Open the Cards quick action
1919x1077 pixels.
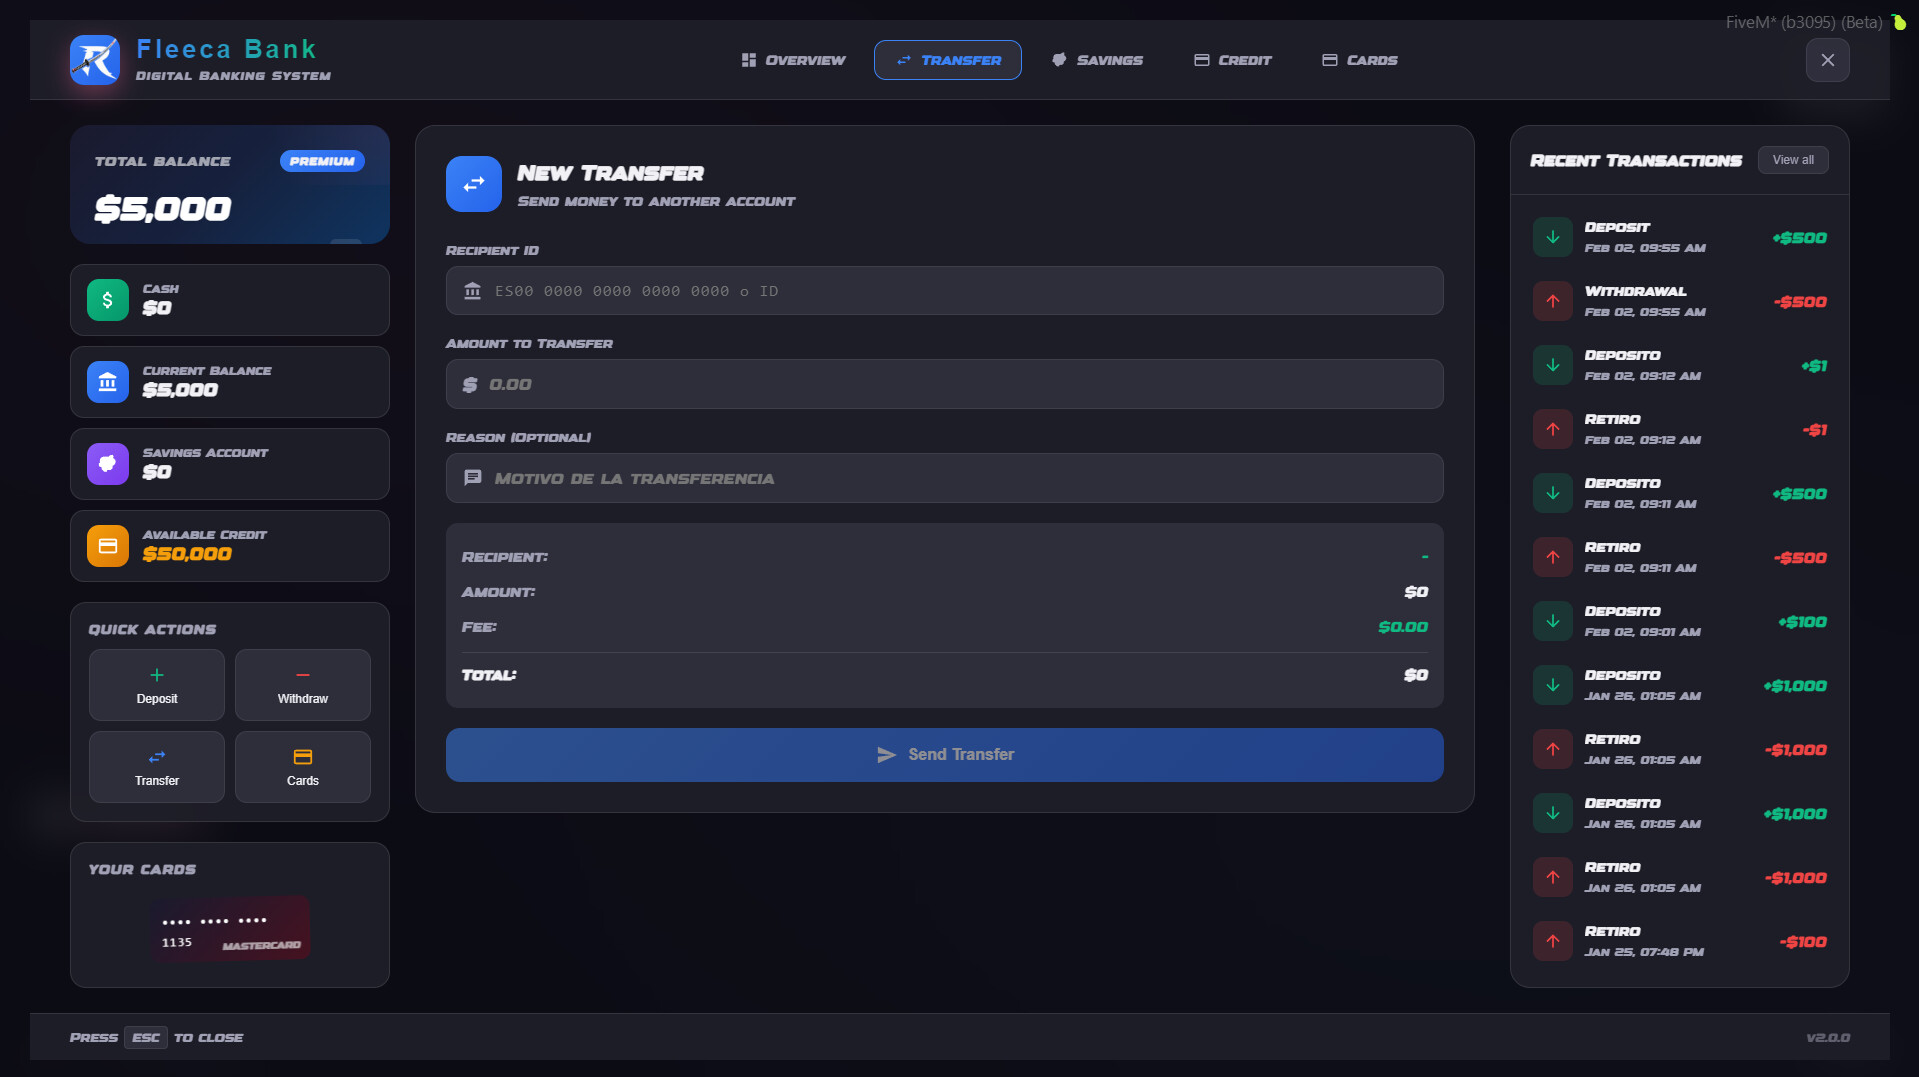pyautogui.click(x=303, y=767)
